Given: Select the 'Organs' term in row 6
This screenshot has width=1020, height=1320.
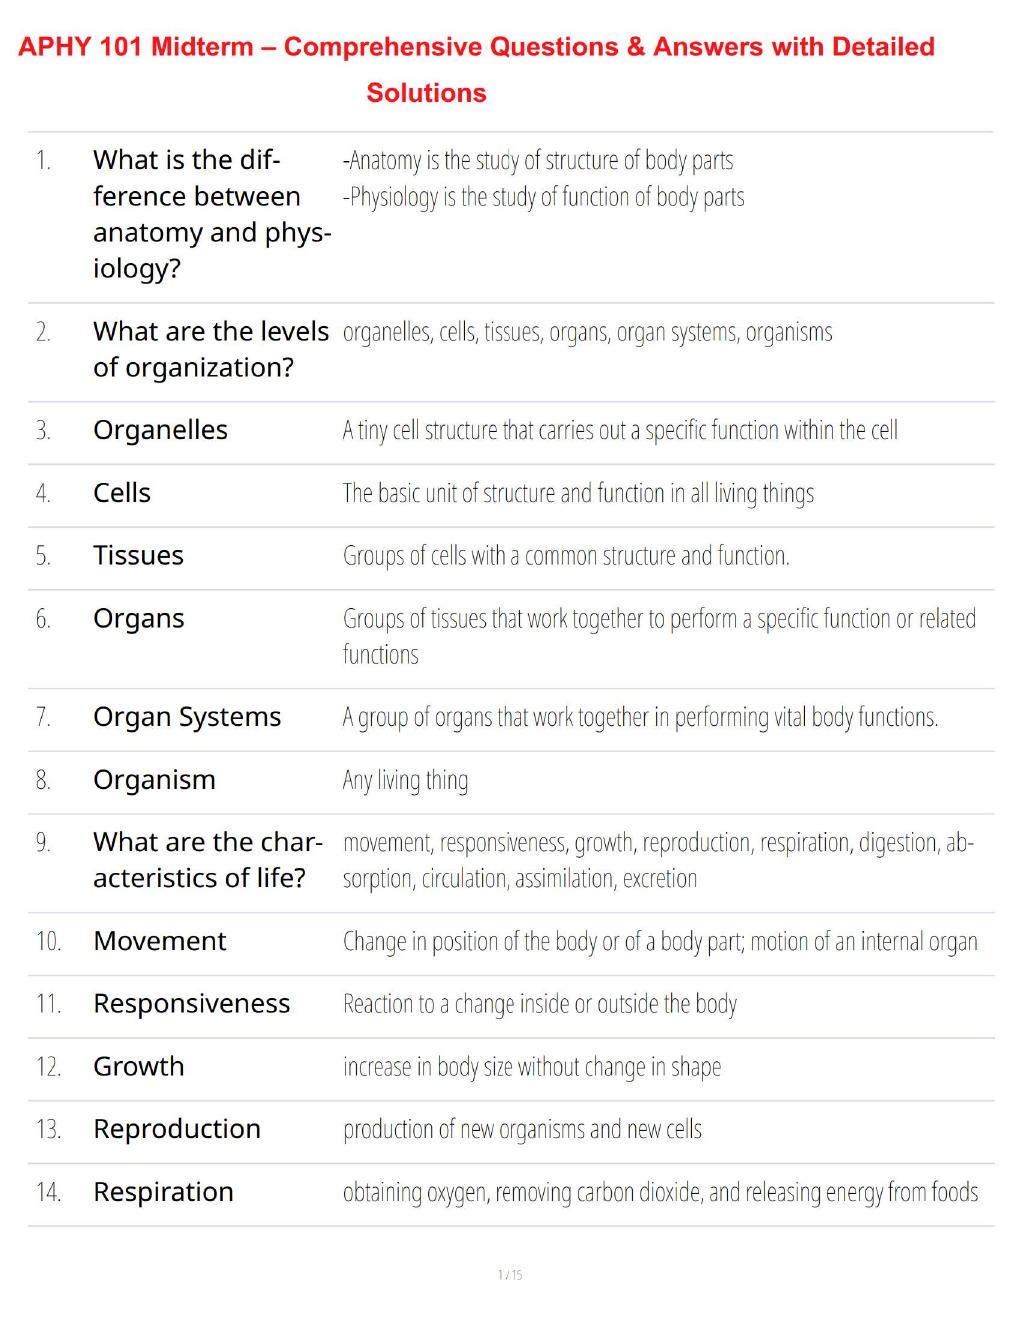Looking at the screenshot, I should pos(139,619).
